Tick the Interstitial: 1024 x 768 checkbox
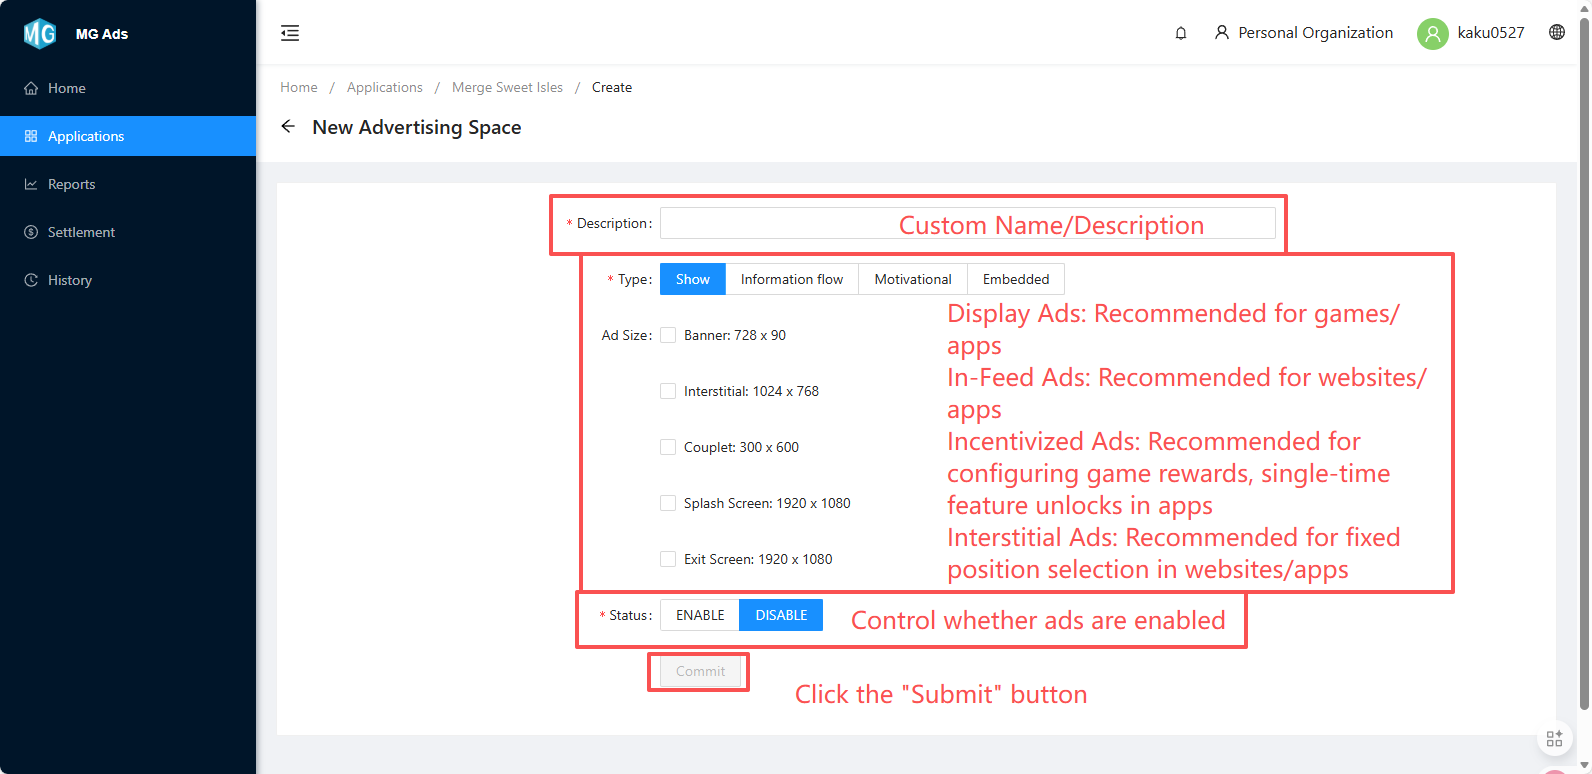The image size is (1592, 774). [x=668, y=391]
